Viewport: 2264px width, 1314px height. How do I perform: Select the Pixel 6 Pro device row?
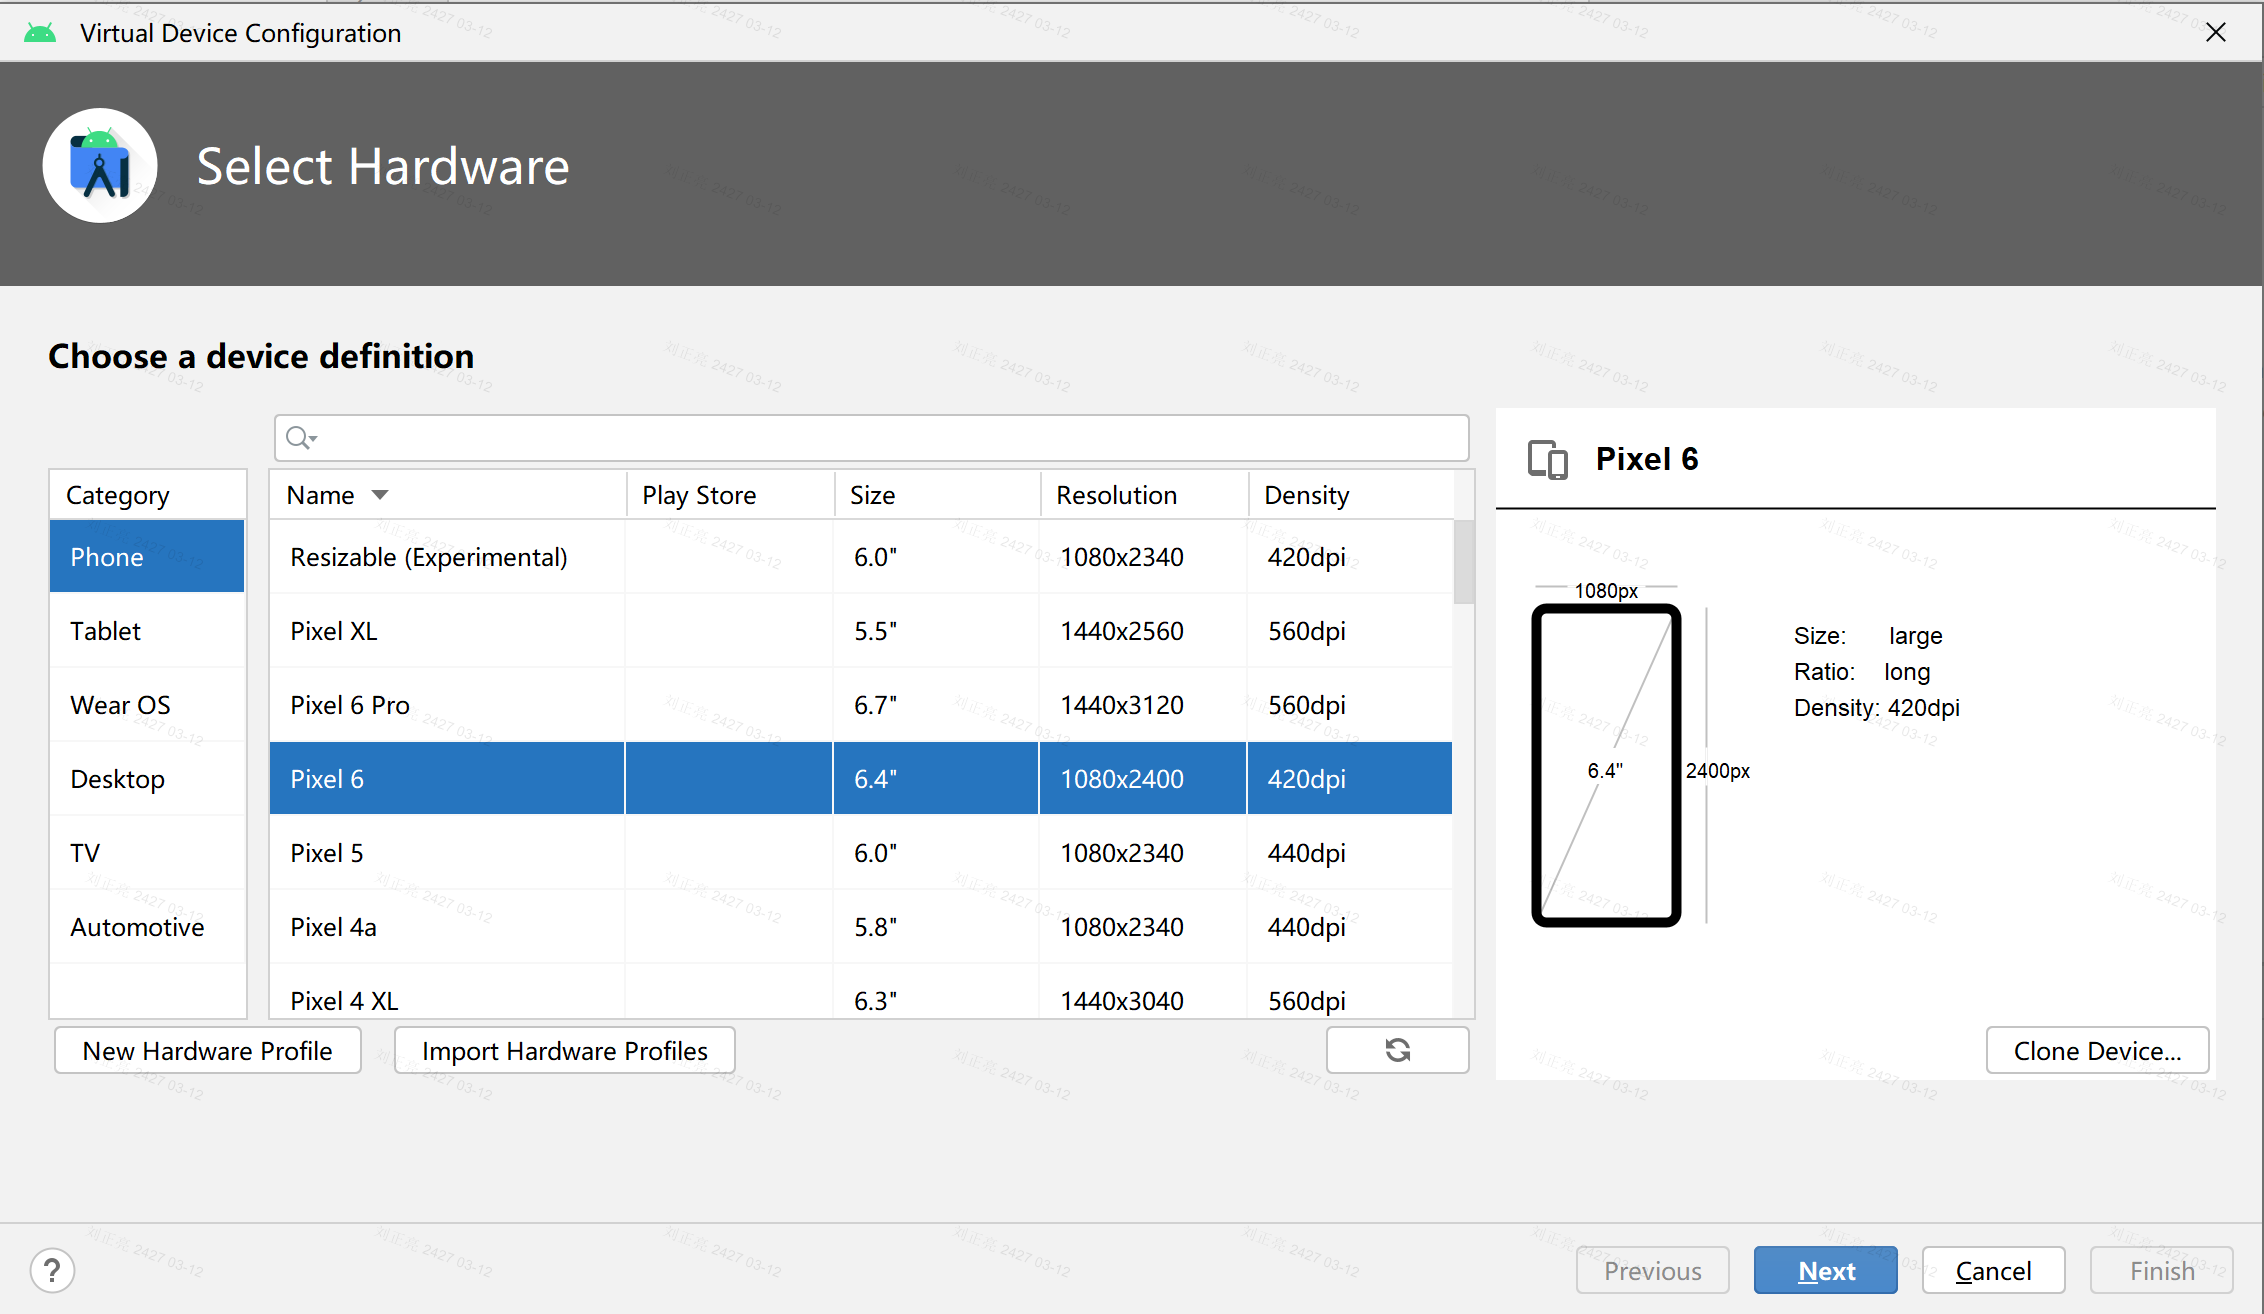coord(861,705)
